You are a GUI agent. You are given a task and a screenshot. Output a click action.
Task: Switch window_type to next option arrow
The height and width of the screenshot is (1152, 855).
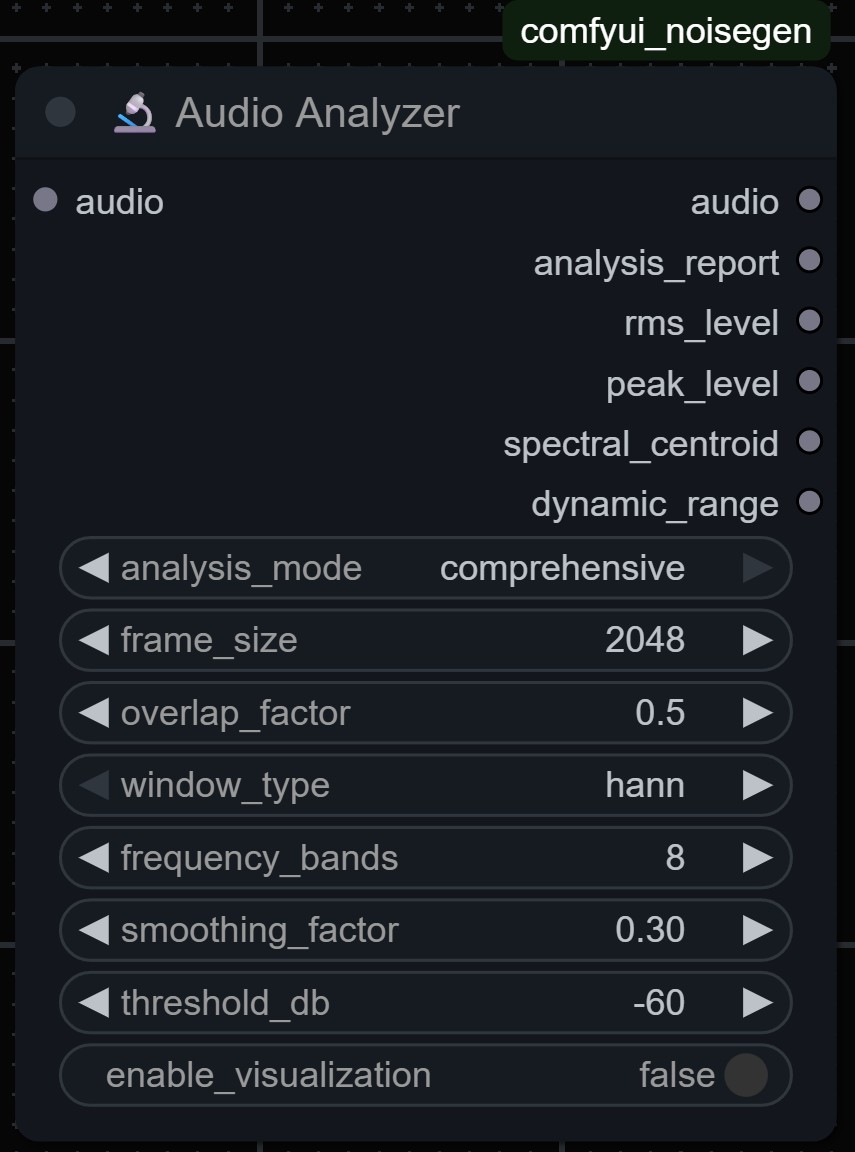[x=758, y=785]
